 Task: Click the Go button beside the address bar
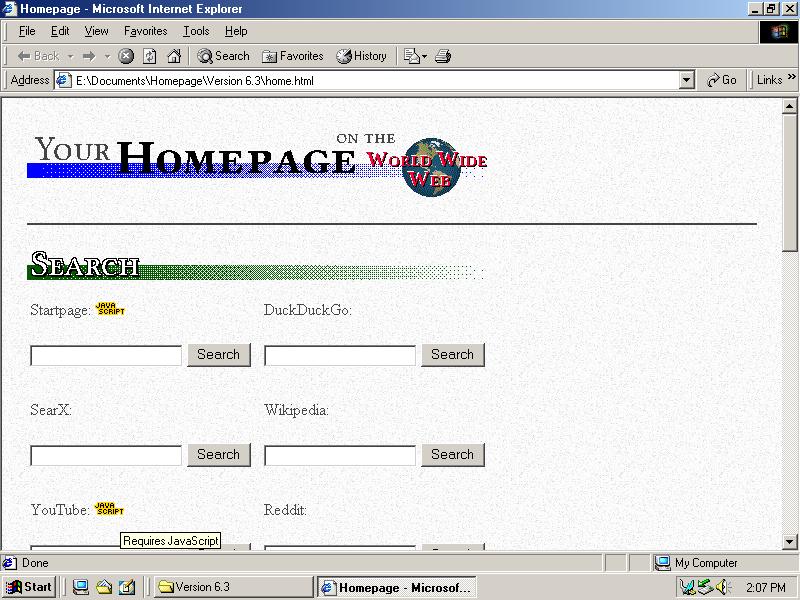pyautogui.click(x=721, y=80)
